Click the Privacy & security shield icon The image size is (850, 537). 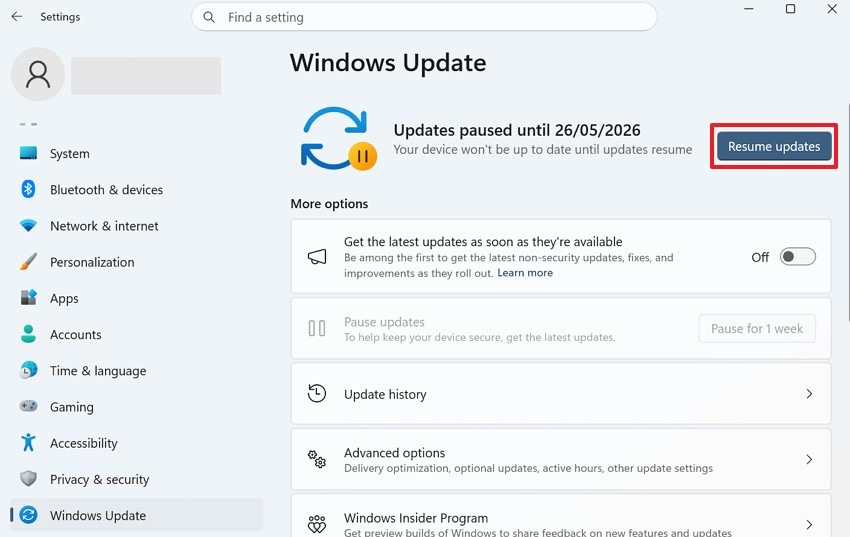[x=28, y=478]
